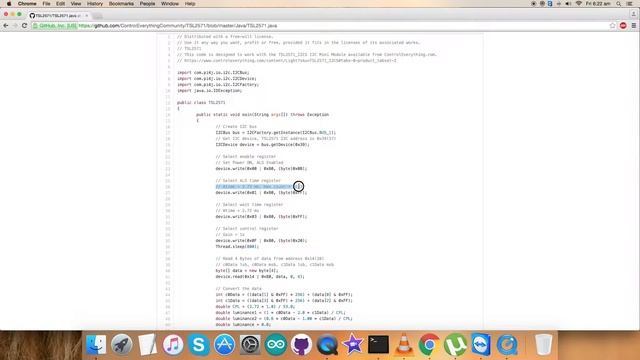Open Notification Center in menu bar
This screenshot has height=360, width=640.
coord(630,4)
